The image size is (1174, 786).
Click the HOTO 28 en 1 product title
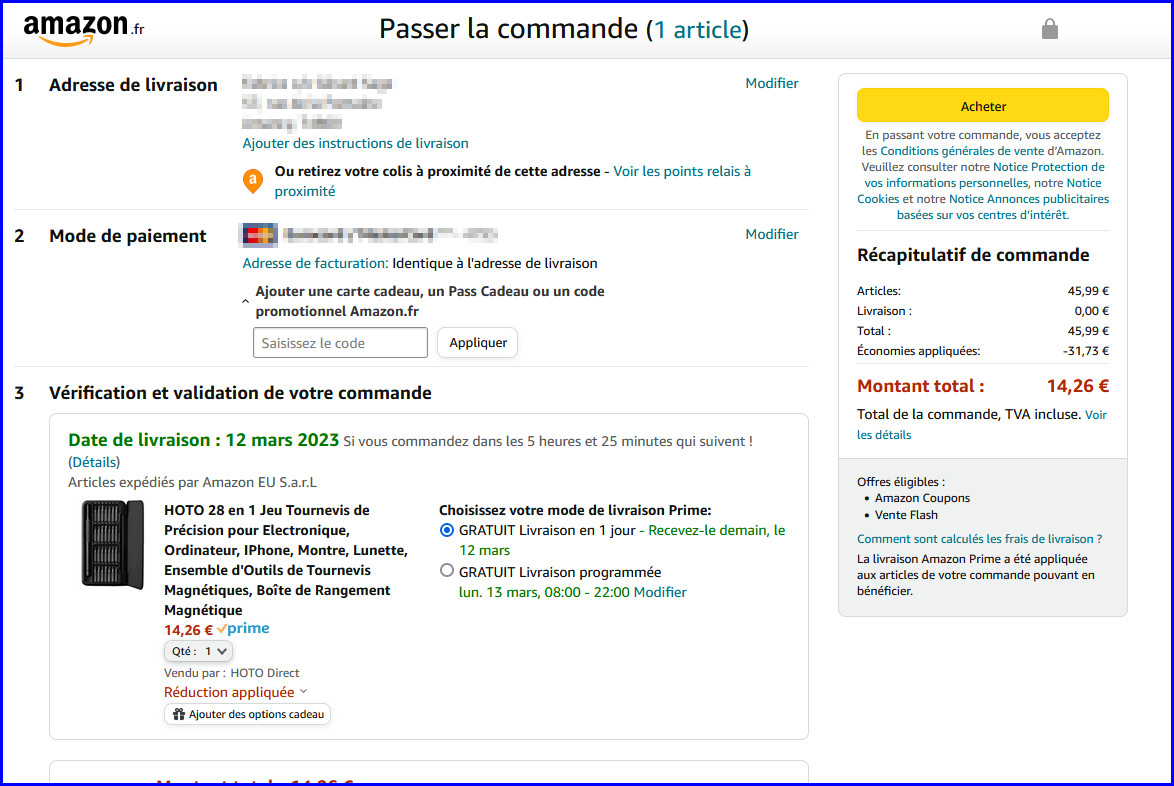coord(286,560)
